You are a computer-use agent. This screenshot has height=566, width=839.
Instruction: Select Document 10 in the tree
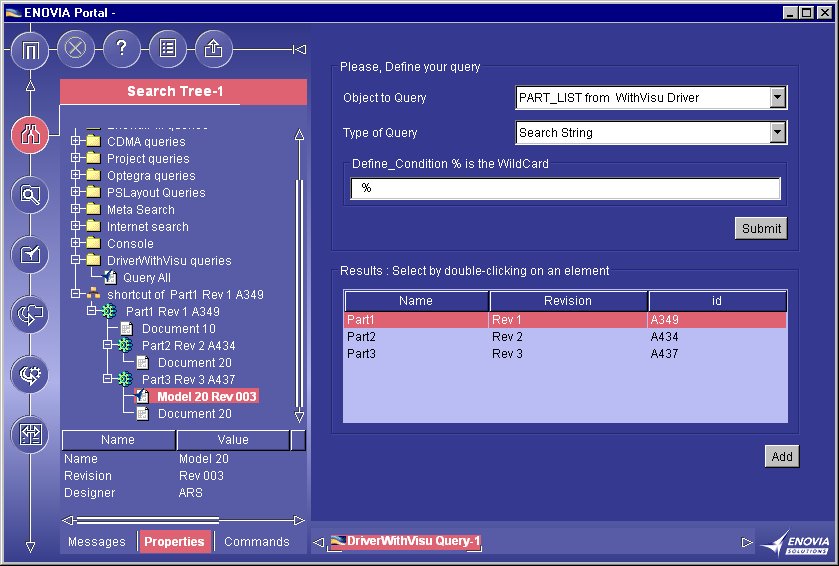(x=179, y=328)
